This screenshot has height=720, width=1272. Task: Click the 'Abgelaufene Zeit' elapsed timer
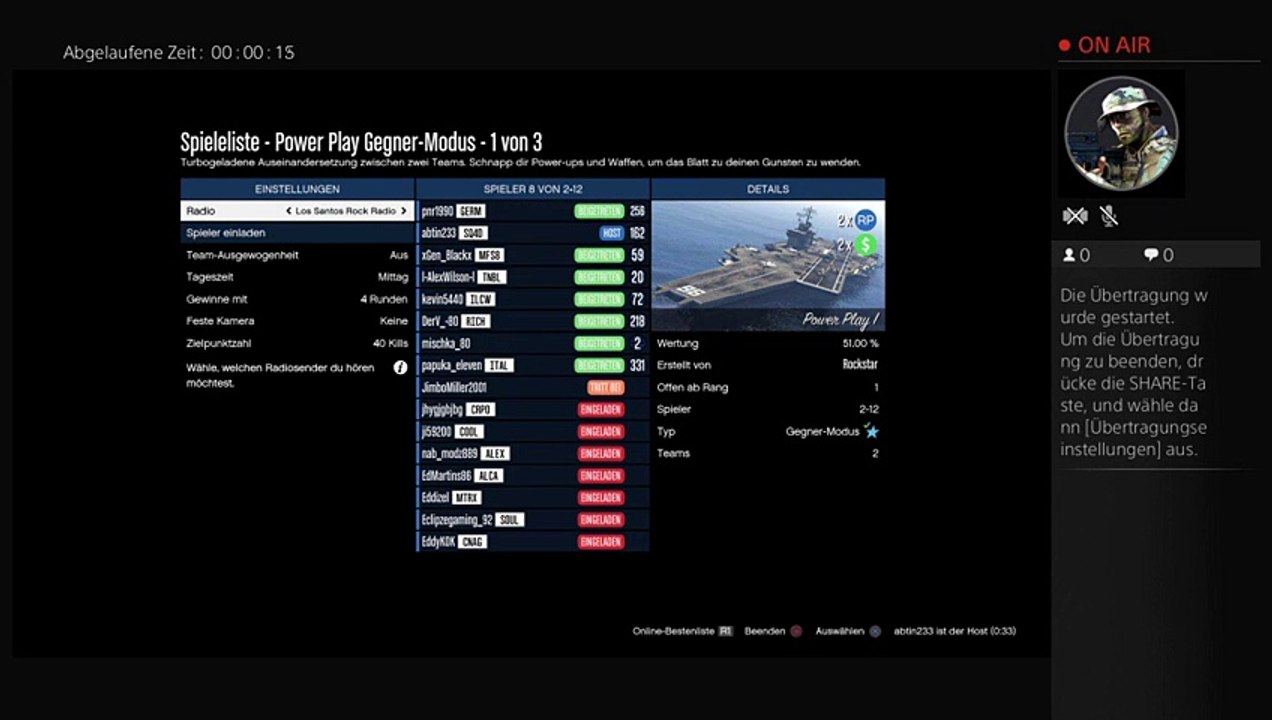(179, 52)
